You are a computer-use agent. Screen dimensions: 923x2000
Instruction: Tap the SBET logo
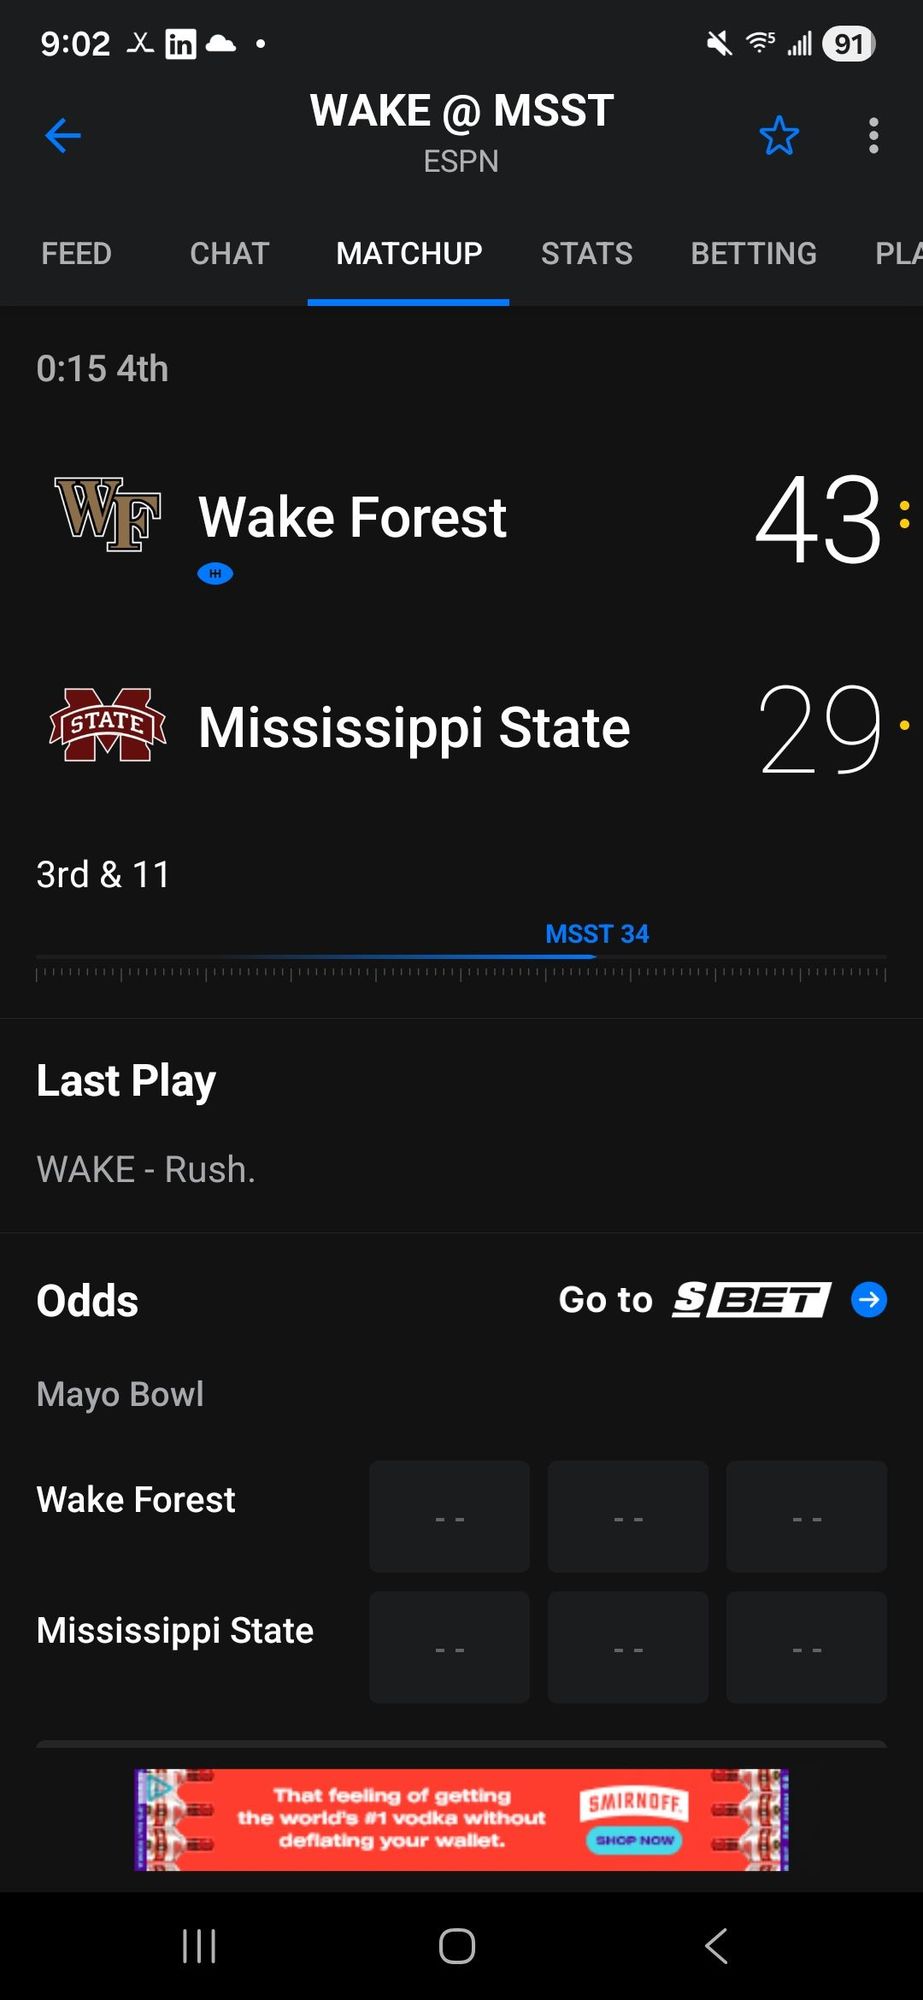752,1299
